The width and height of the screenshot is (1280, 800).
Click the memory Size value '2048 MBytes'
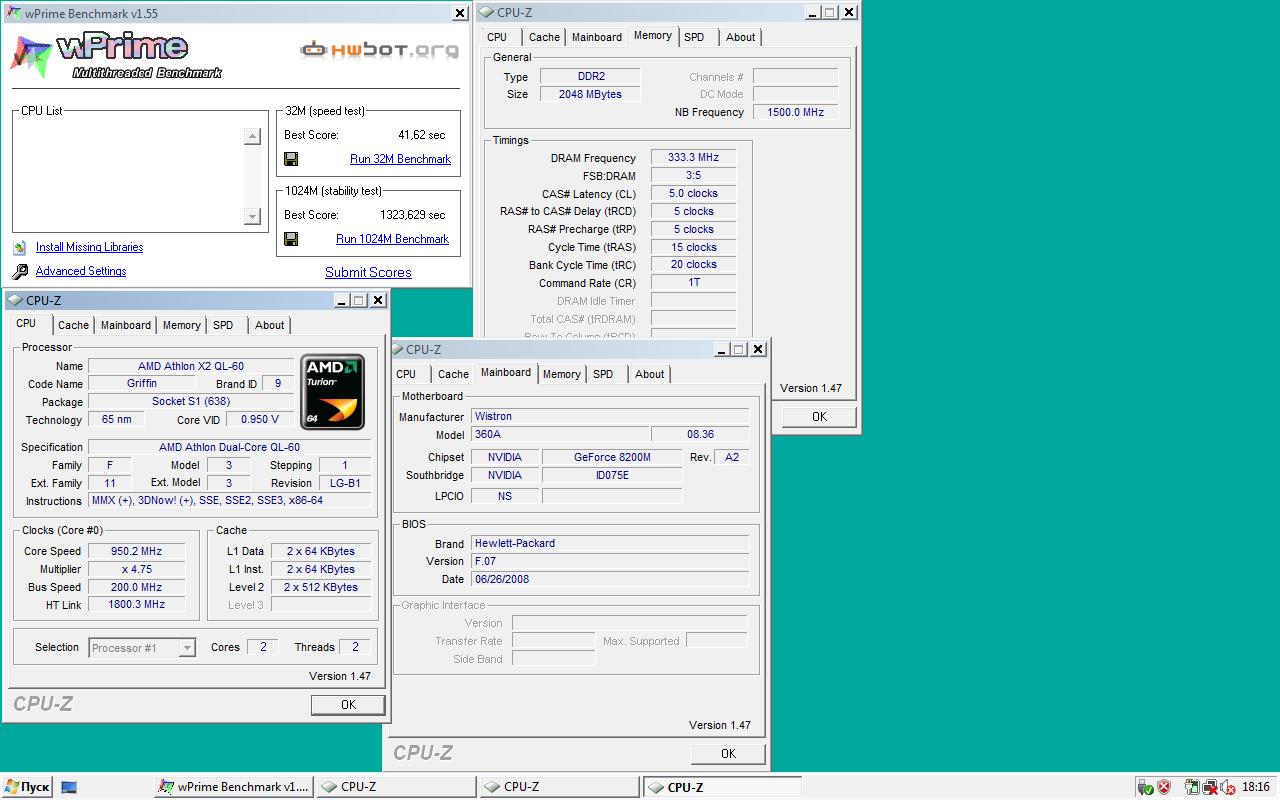pos(590,94)
